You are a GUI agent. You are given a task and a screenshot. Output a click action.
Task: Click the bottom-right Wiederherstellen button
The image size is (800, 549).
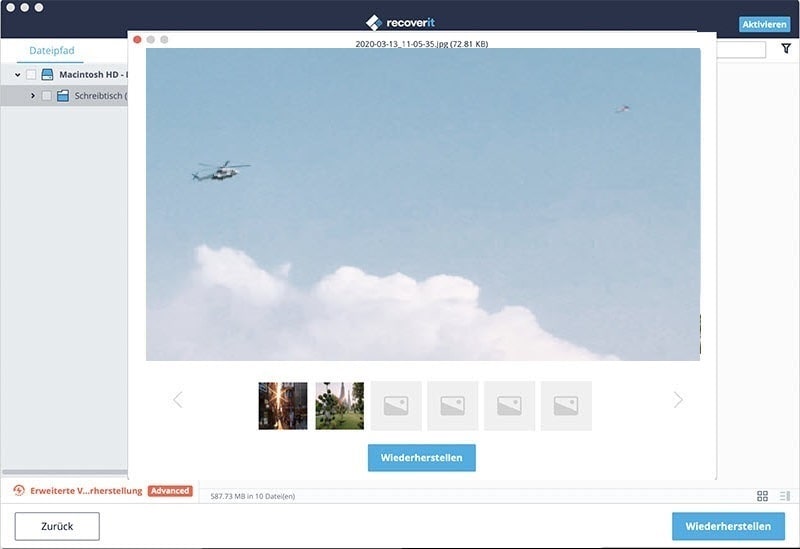728,526
